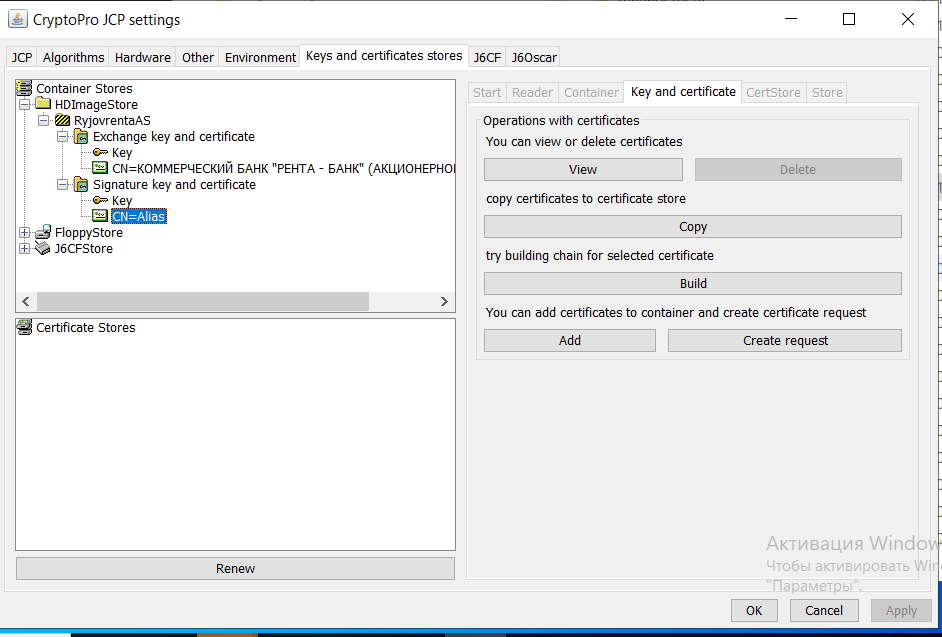Screen dimensions: 942x637
Task: Click the certificate icon next to CN=Alias
Action: click(100, 216)
